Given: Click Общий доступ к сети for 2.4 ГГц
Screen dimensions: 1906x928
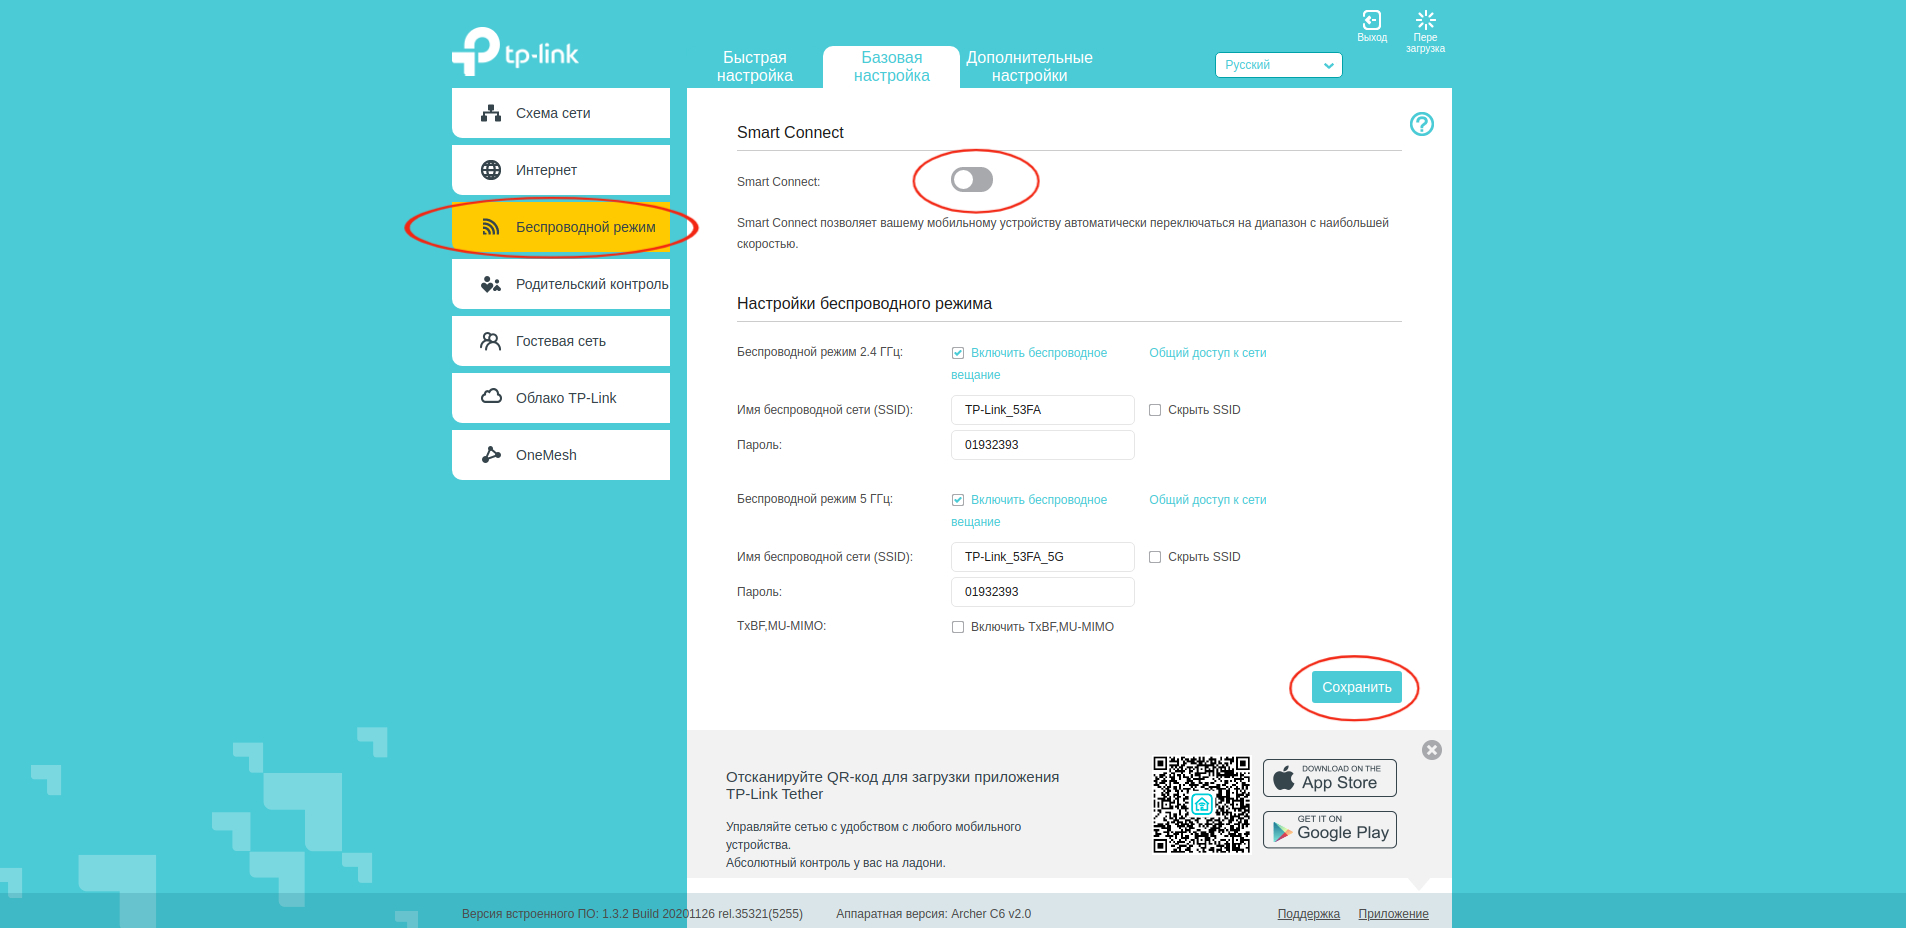Looking at the screenshot, I should point(1207,353).
